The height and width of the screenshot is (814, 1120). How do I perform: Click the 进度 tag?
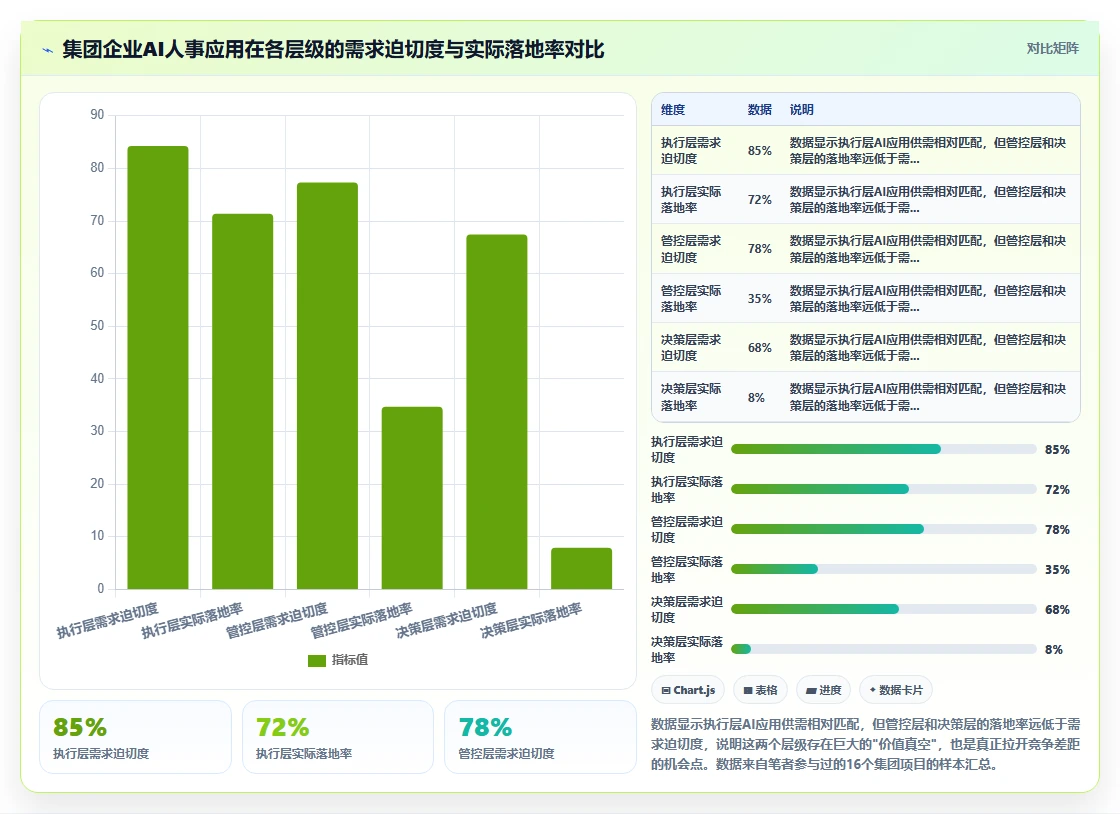pos(824,690)
